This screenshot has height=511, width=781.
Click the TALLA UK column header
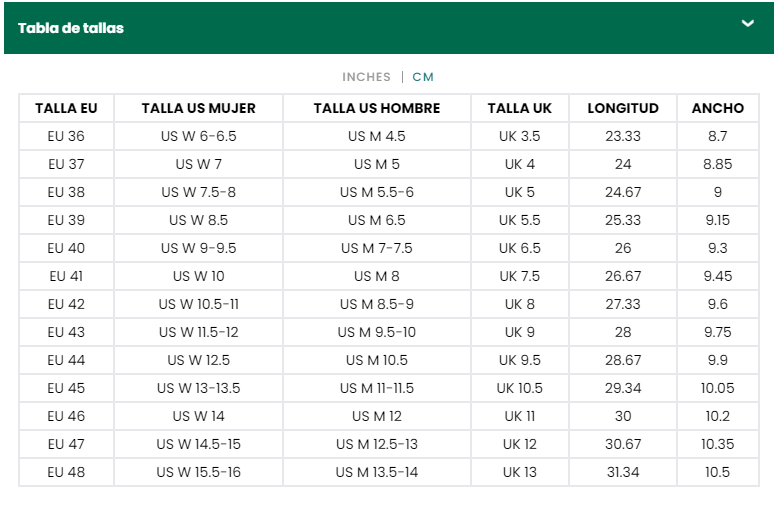[520, 108]
